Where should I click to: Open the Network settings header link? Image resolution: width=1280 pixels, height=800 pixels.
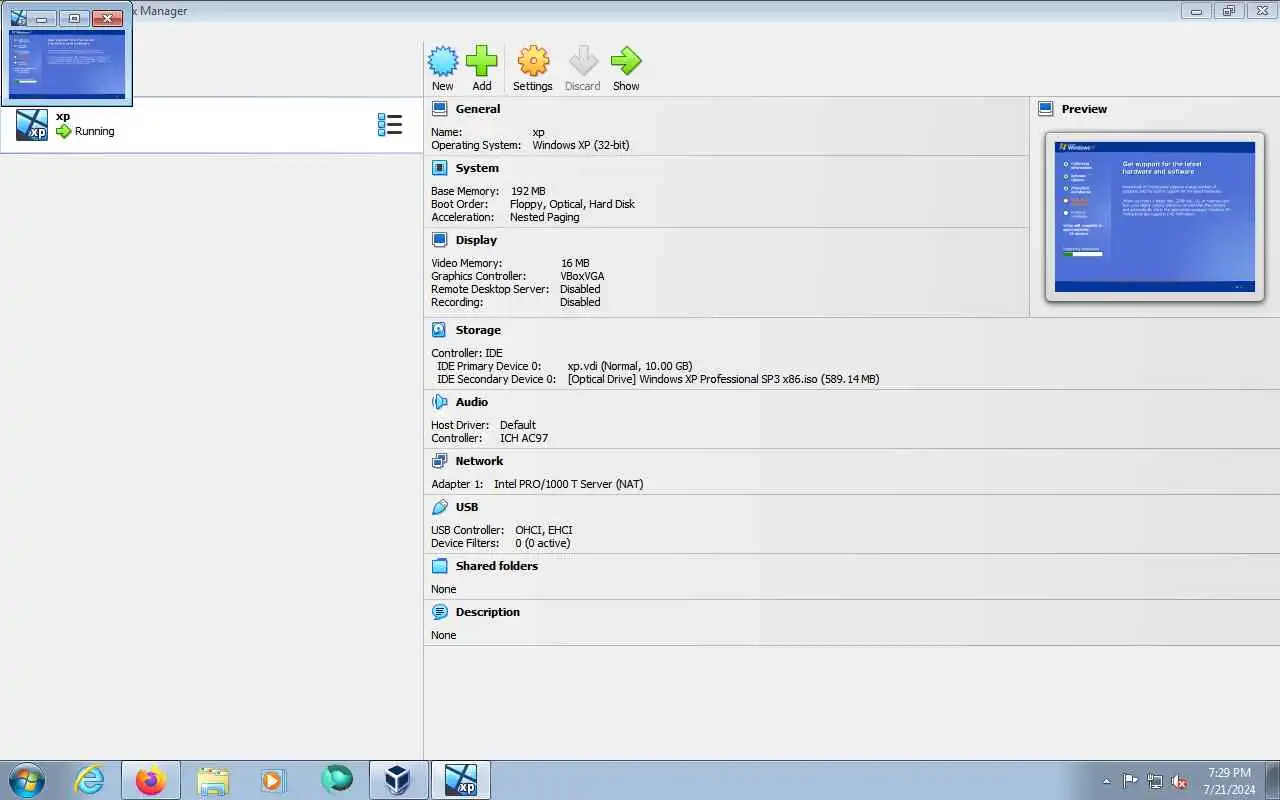point(479,461)
